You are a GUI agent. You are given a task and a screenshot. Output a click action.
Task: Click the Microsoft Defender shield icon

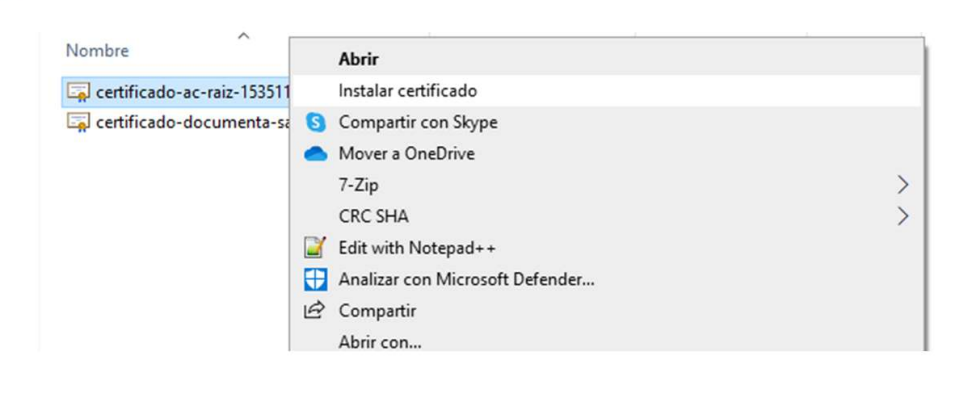point(316,280)
